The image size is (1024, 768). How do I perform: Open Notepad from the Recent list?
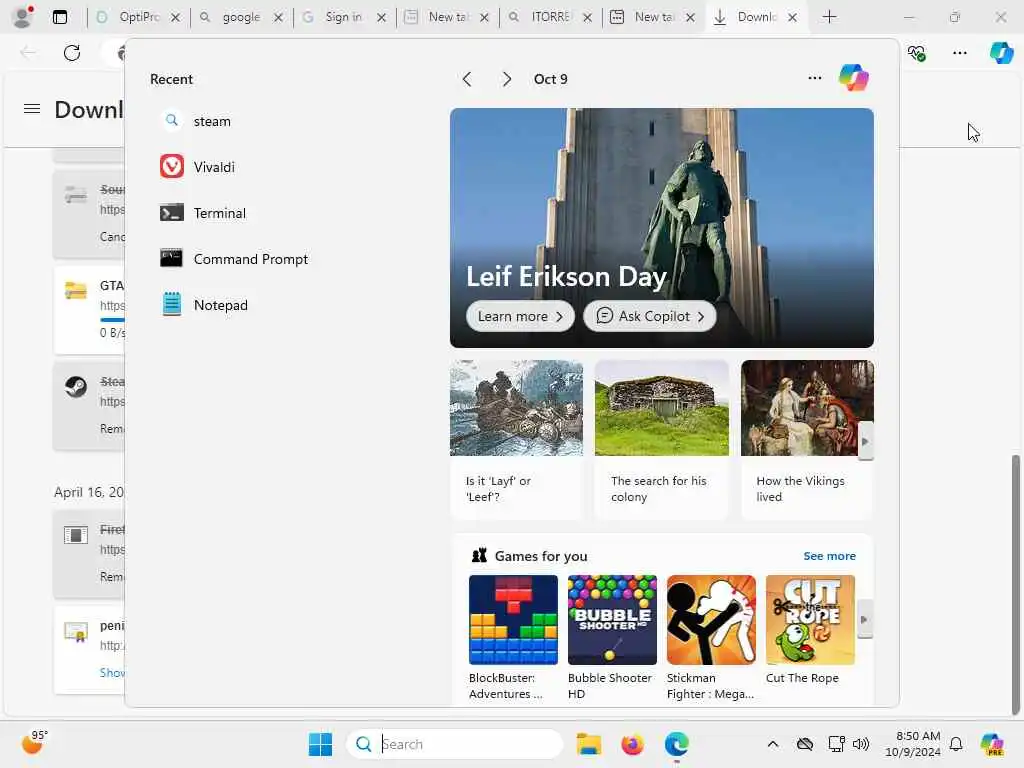pos(204,305)
